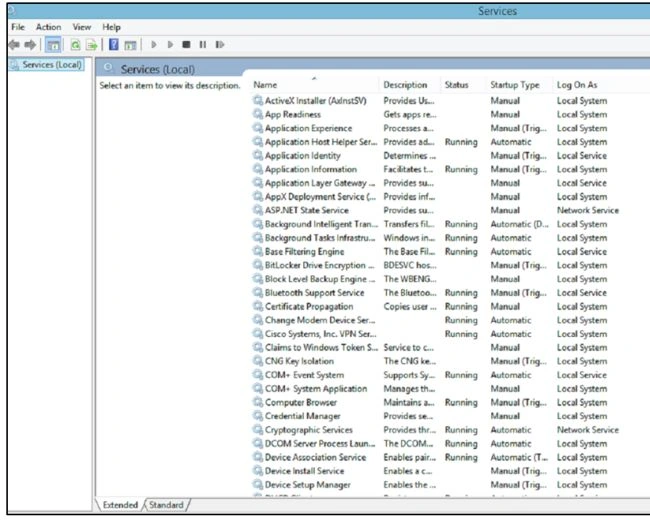Switch to the Extended tab

click(x=120, y=505)
